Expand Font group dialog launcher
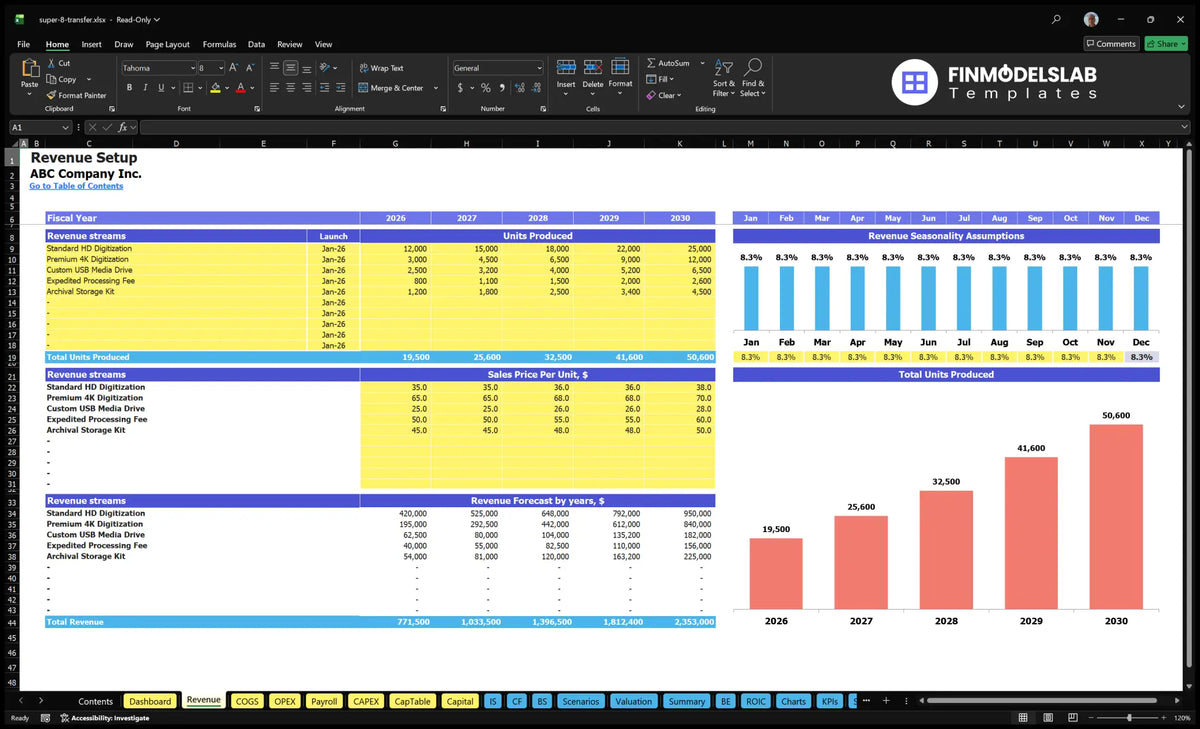 257,108
